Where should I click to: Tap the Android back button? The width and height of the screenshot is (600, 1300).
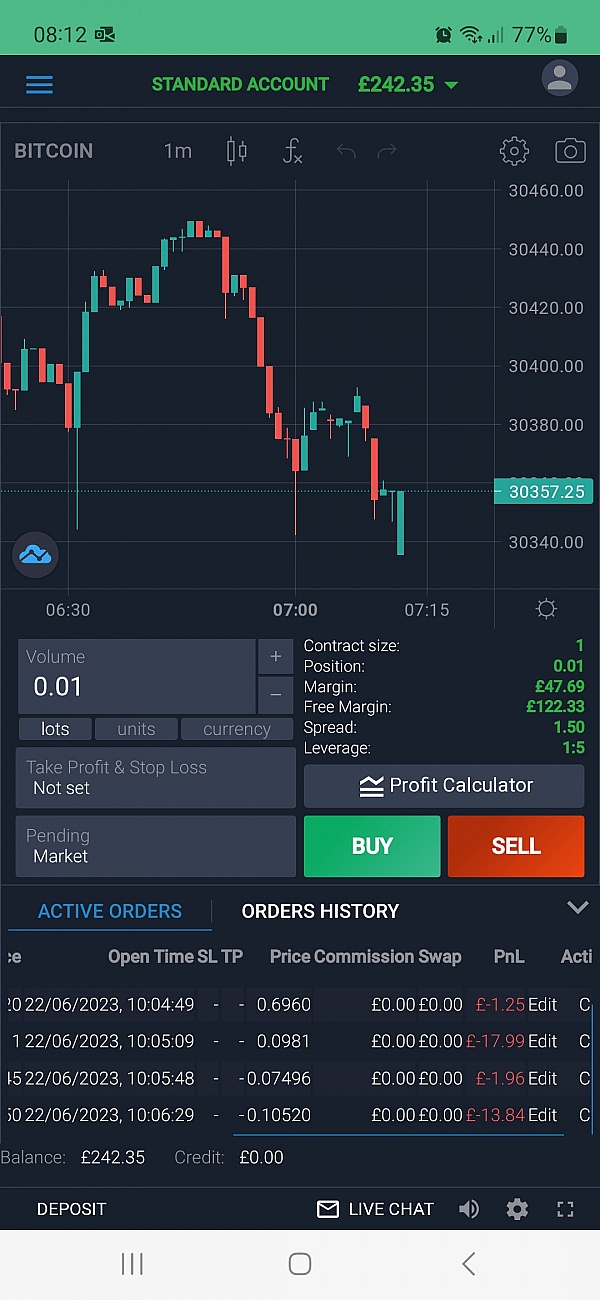point(468,1264)
